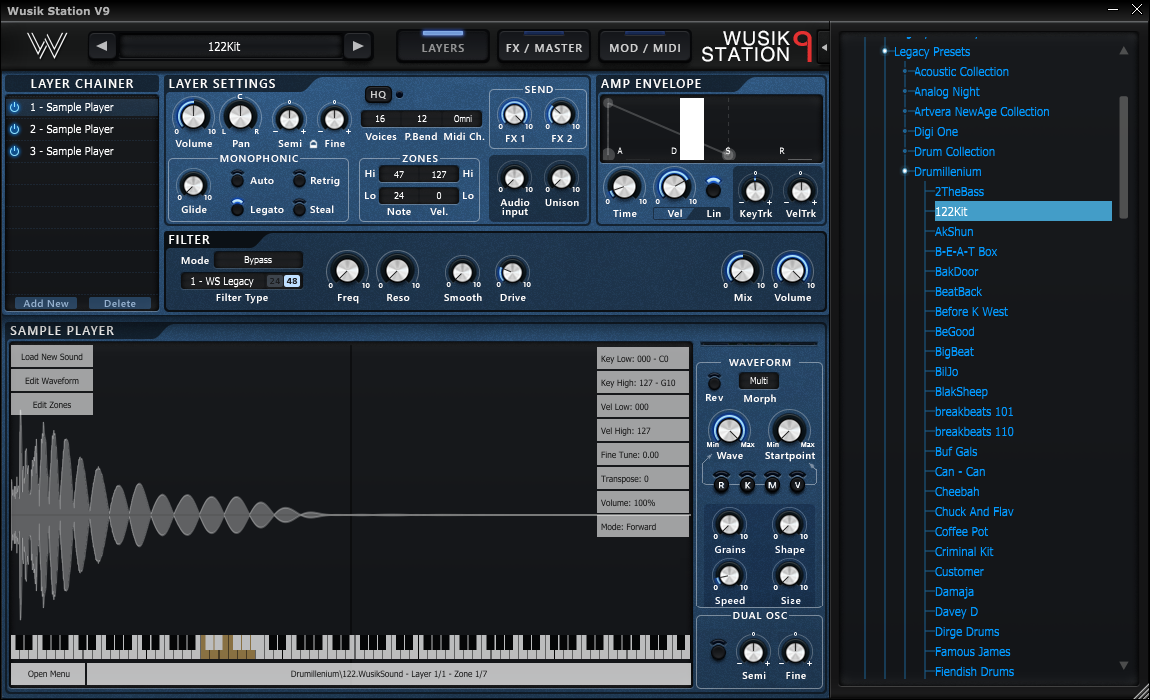Open the Midi Ch. Omni selector
This screenshot has width=1150, height=700.
(x=463, y=119)
